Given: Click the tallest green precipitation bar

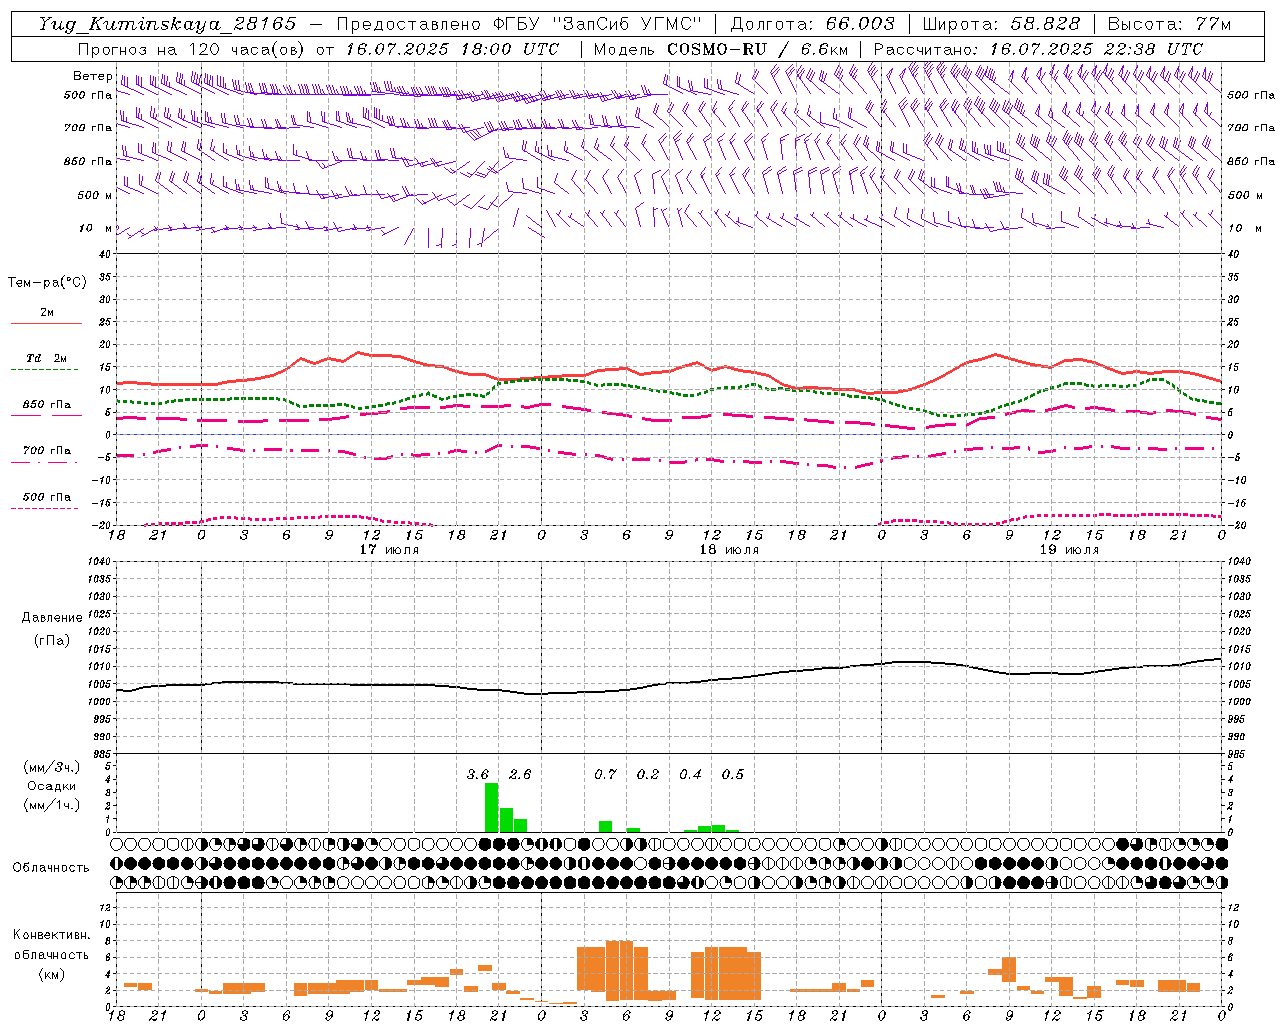Looking at the screenshot, I should pyautogui.click(x=491, y=808).
